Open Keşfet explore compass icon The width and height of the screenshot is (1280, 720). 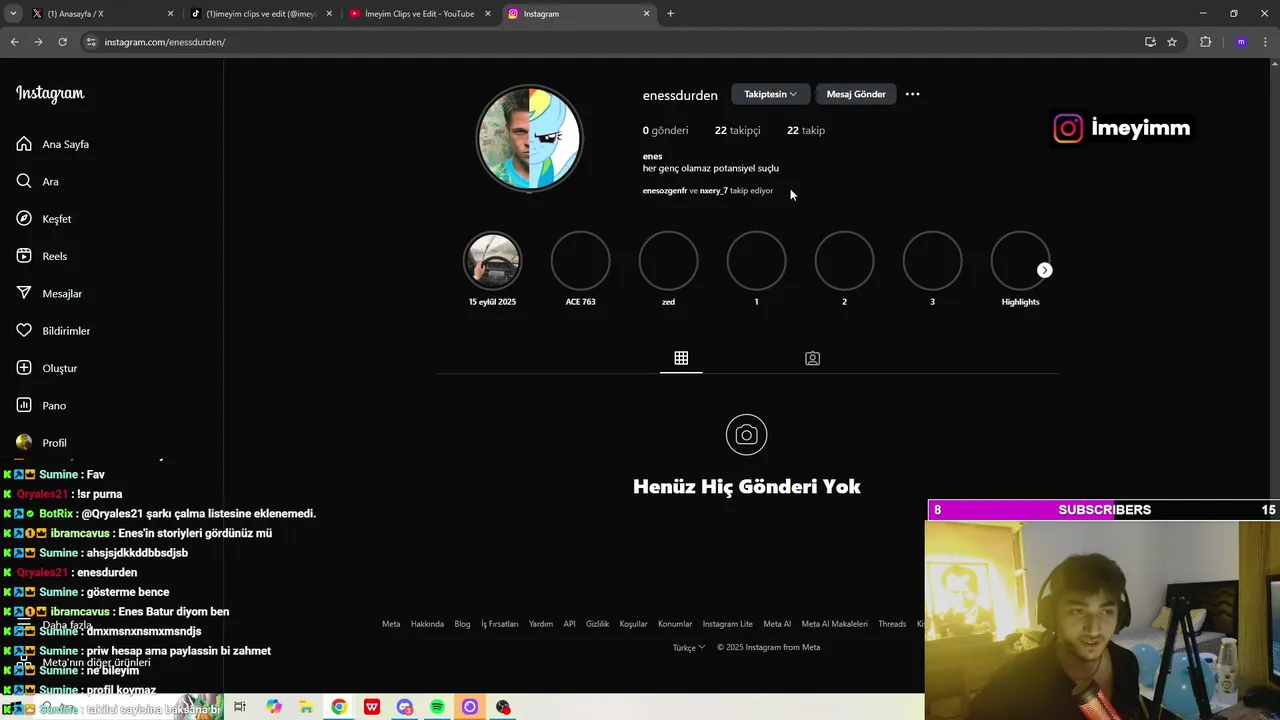coord(24,219)
